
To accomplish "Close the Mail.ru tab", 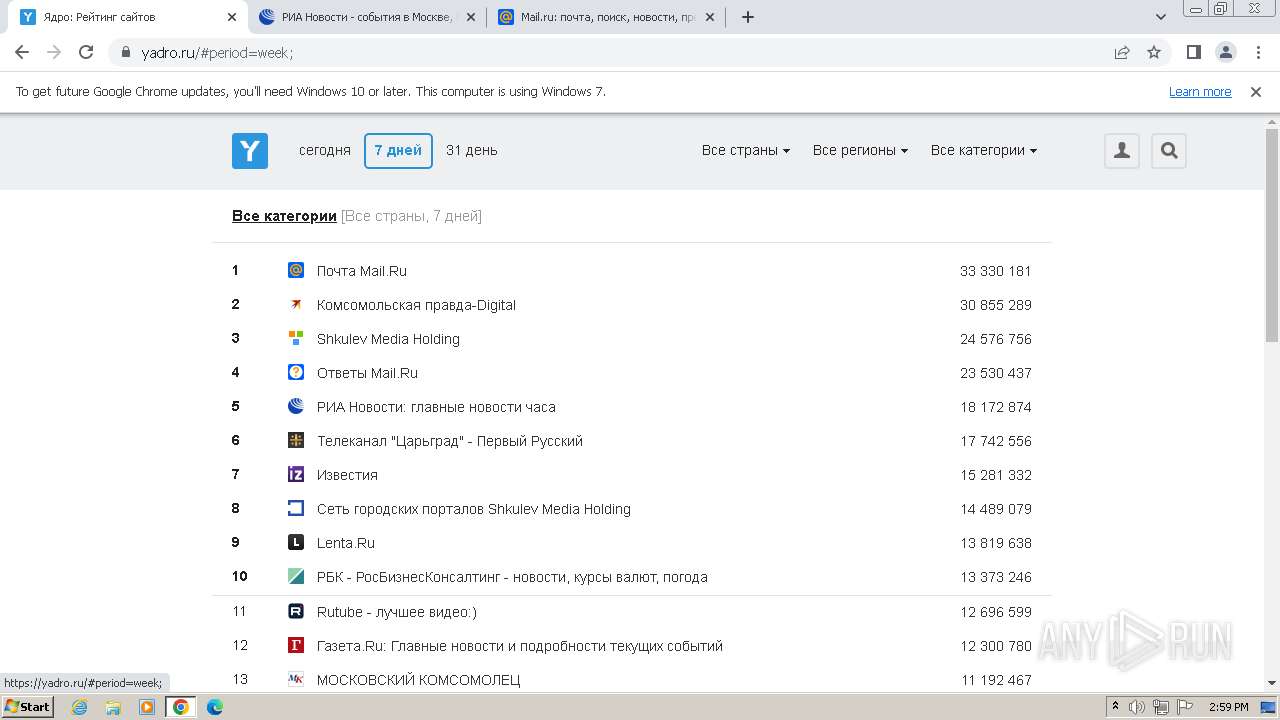I will (709, 17).
